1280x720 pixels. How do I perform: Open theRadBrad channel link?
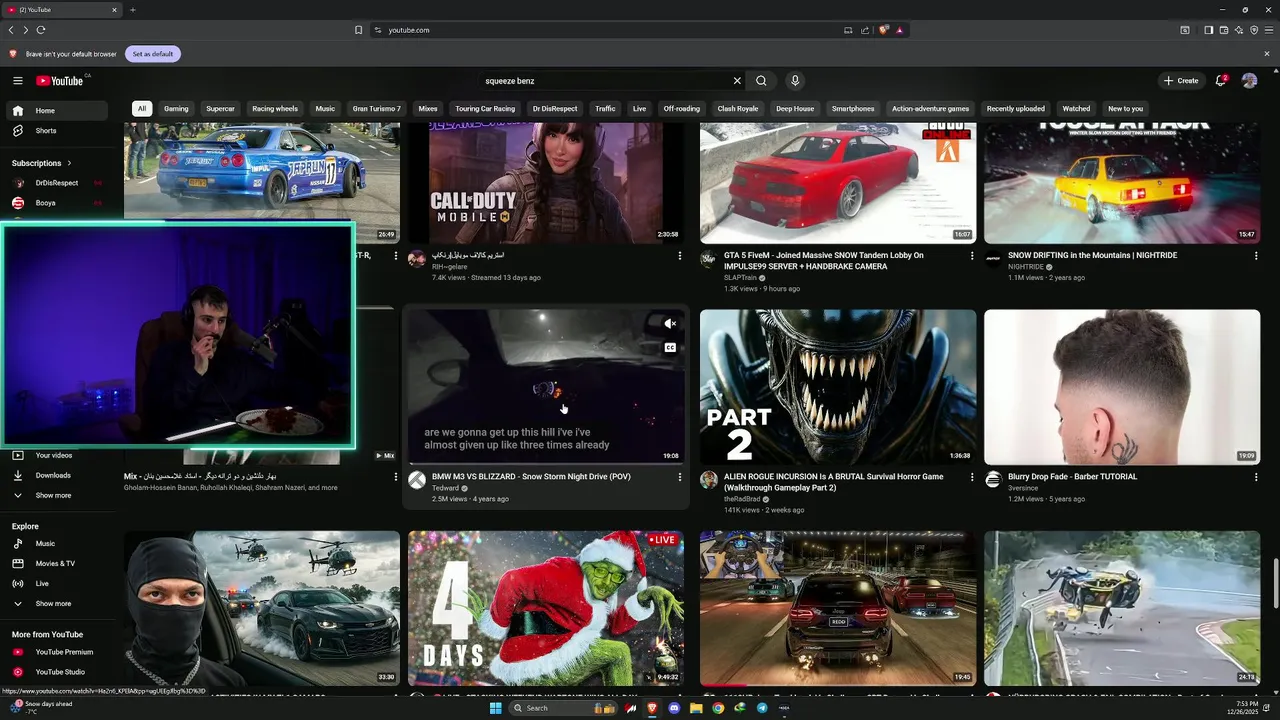coord(742,499)
